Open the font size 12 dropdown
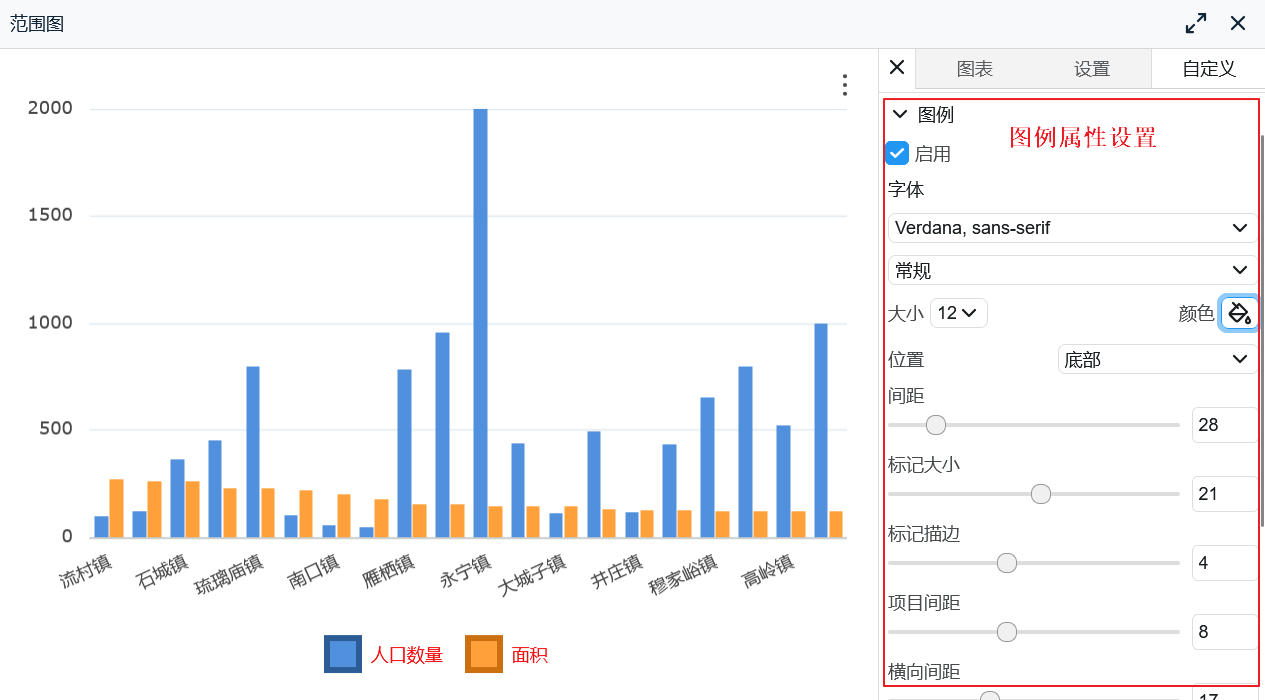Viewport: 1265px width, 700px height. pos(959,313)
